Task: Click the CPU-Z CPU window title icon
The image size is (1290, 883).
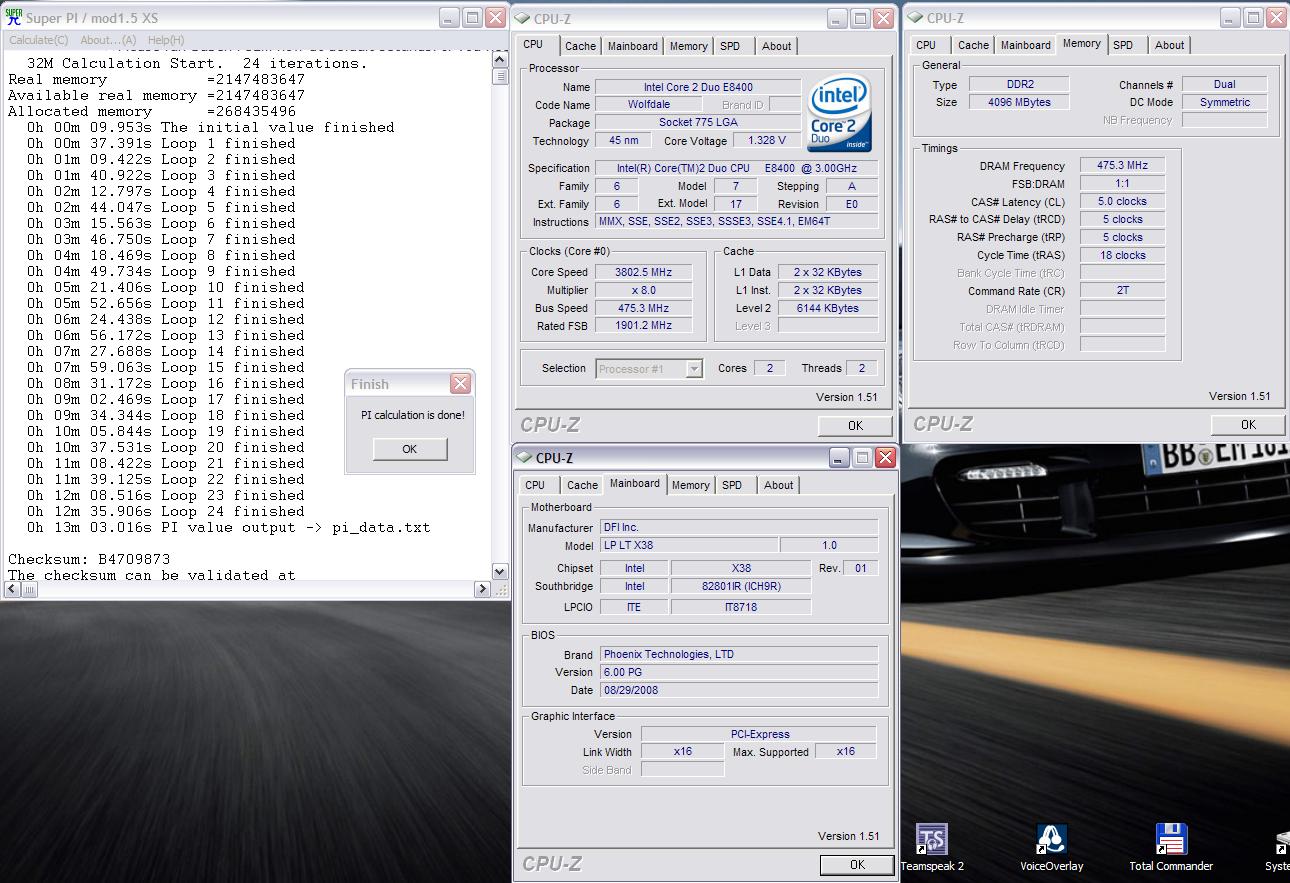Action: [523, 19]
